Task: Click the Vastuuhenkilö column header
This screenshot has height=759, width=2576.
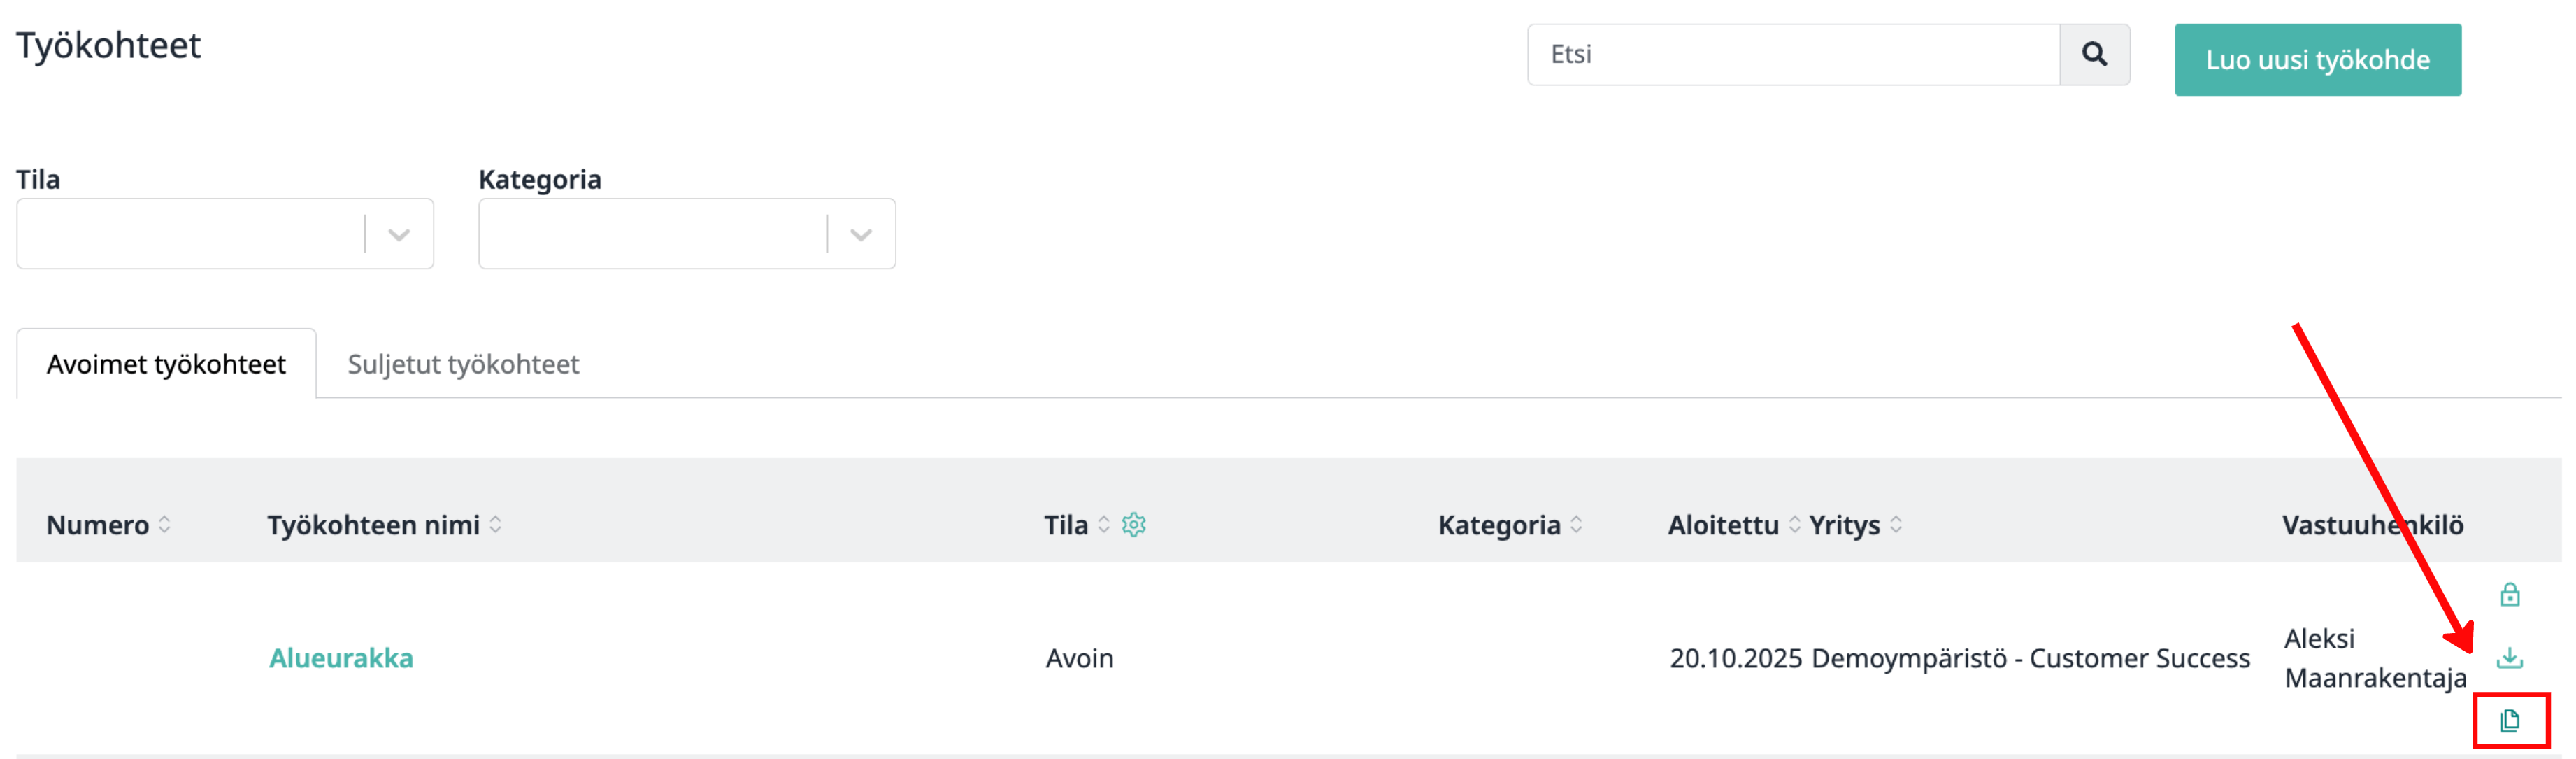Action: click(2372, 525)
